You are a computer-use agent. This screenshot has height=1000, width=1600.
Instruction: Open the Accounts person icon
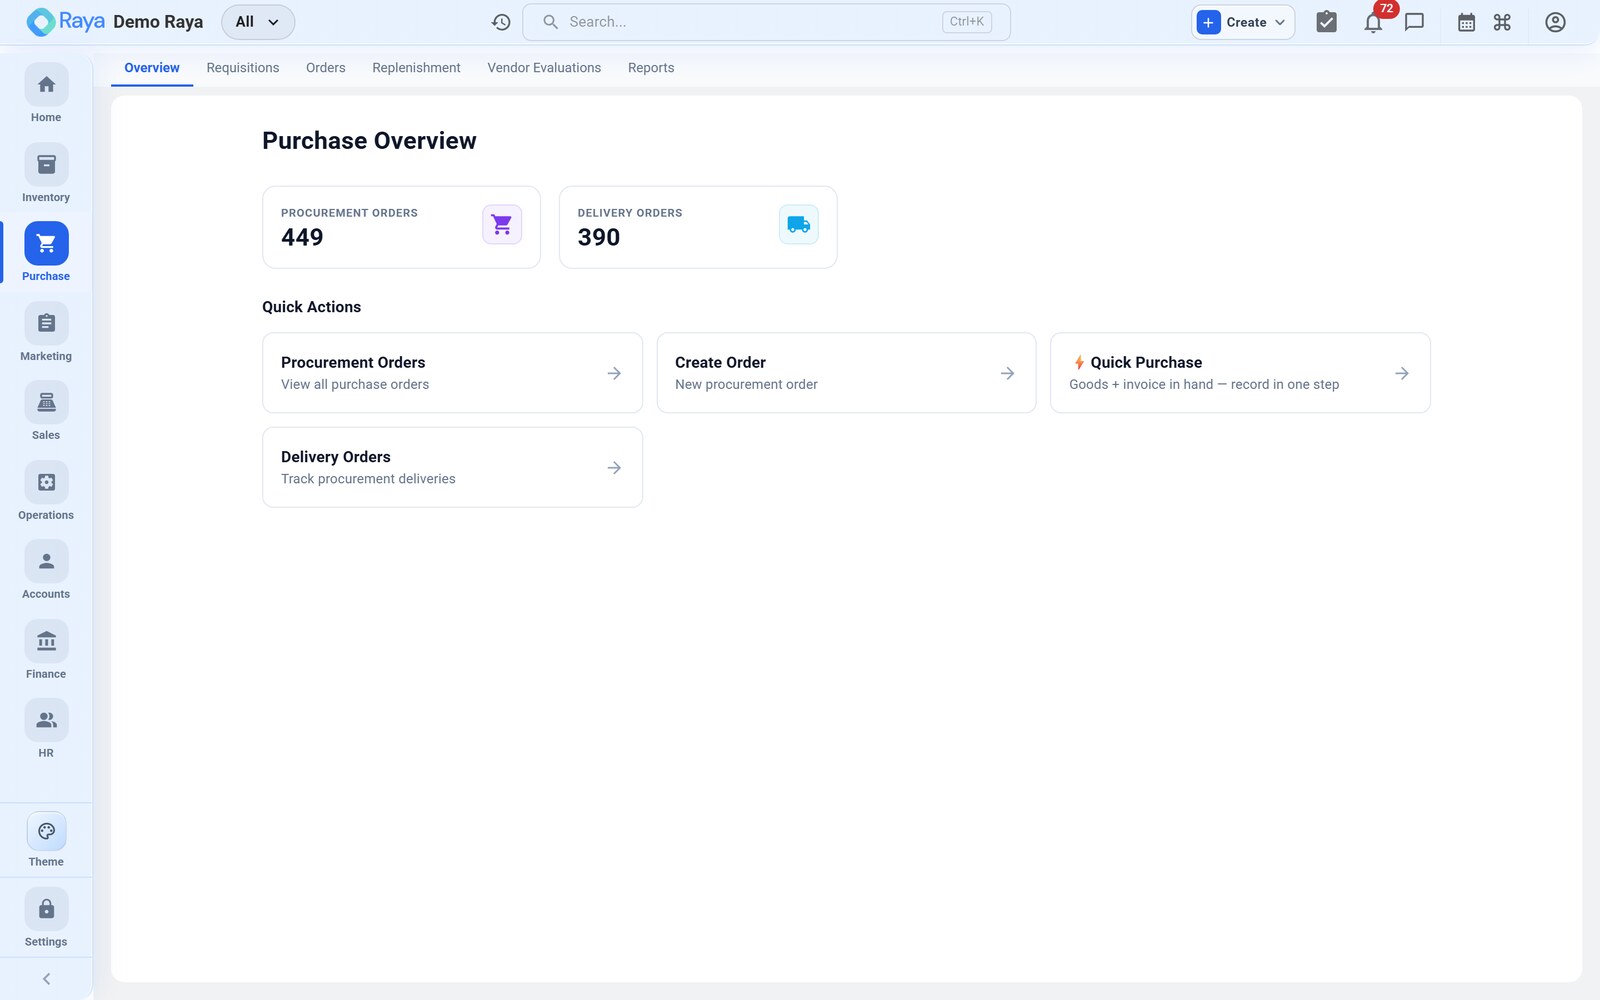[46, 562]
